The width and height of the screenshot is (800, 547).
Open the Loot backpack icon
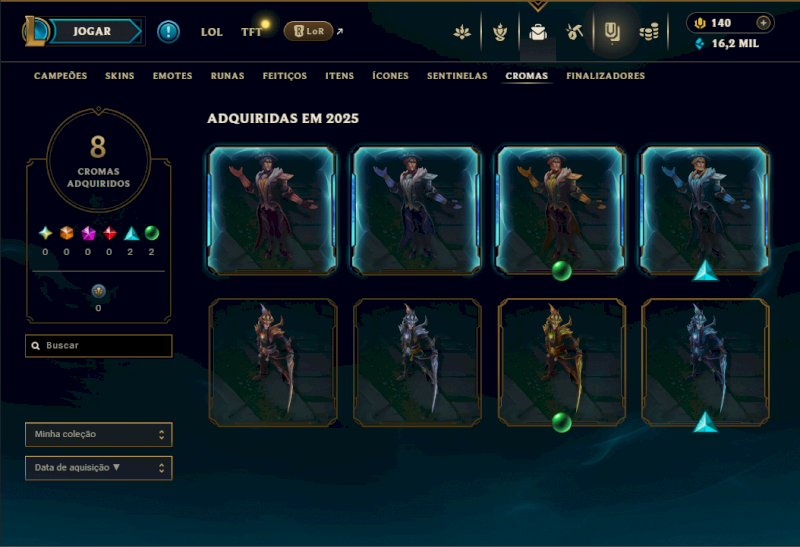pos(538,32)
